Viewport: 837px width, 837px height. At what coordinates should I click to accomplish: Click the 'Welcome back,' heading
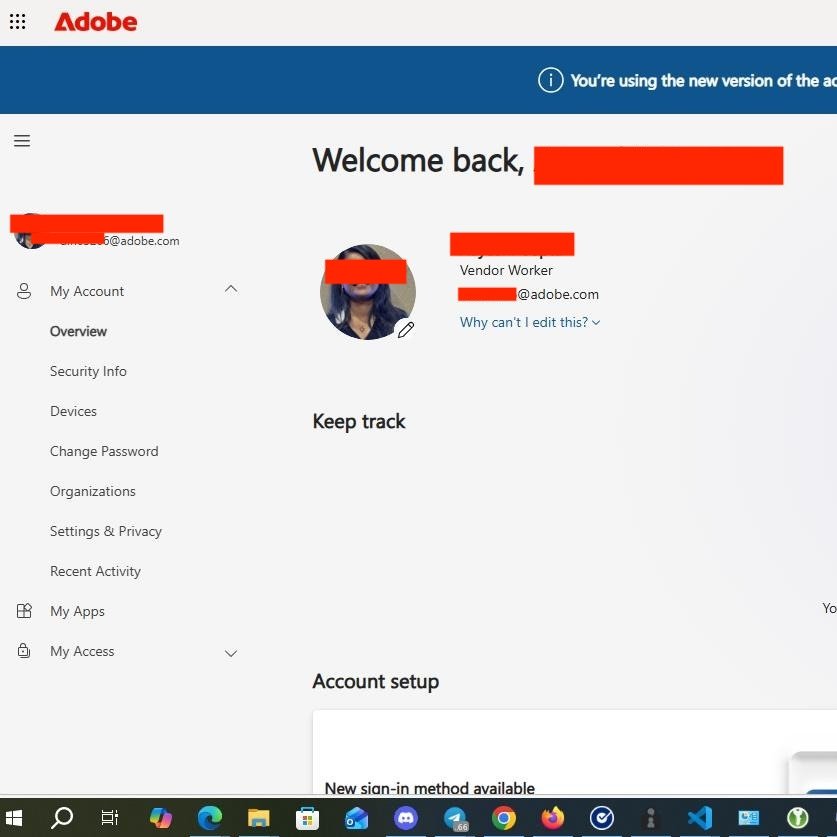pyautogui.click(x=418, y=161)
